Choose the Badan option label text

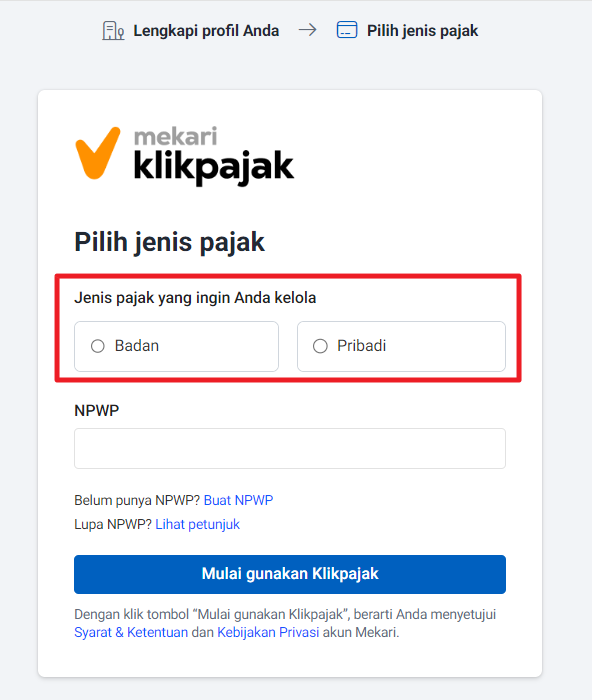[137, 346]
